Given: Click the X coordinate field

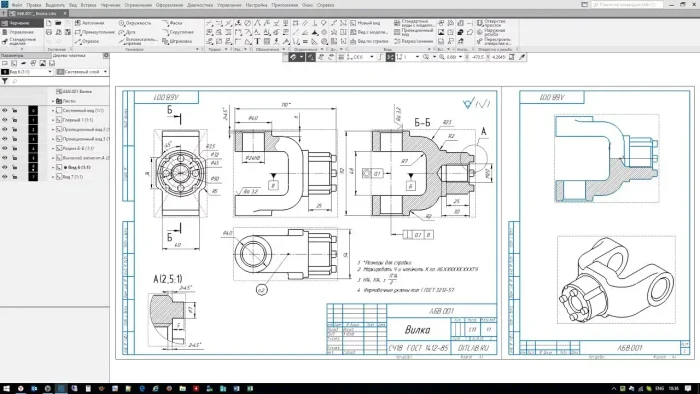Looking at the screenshot, I should (478, 57).
